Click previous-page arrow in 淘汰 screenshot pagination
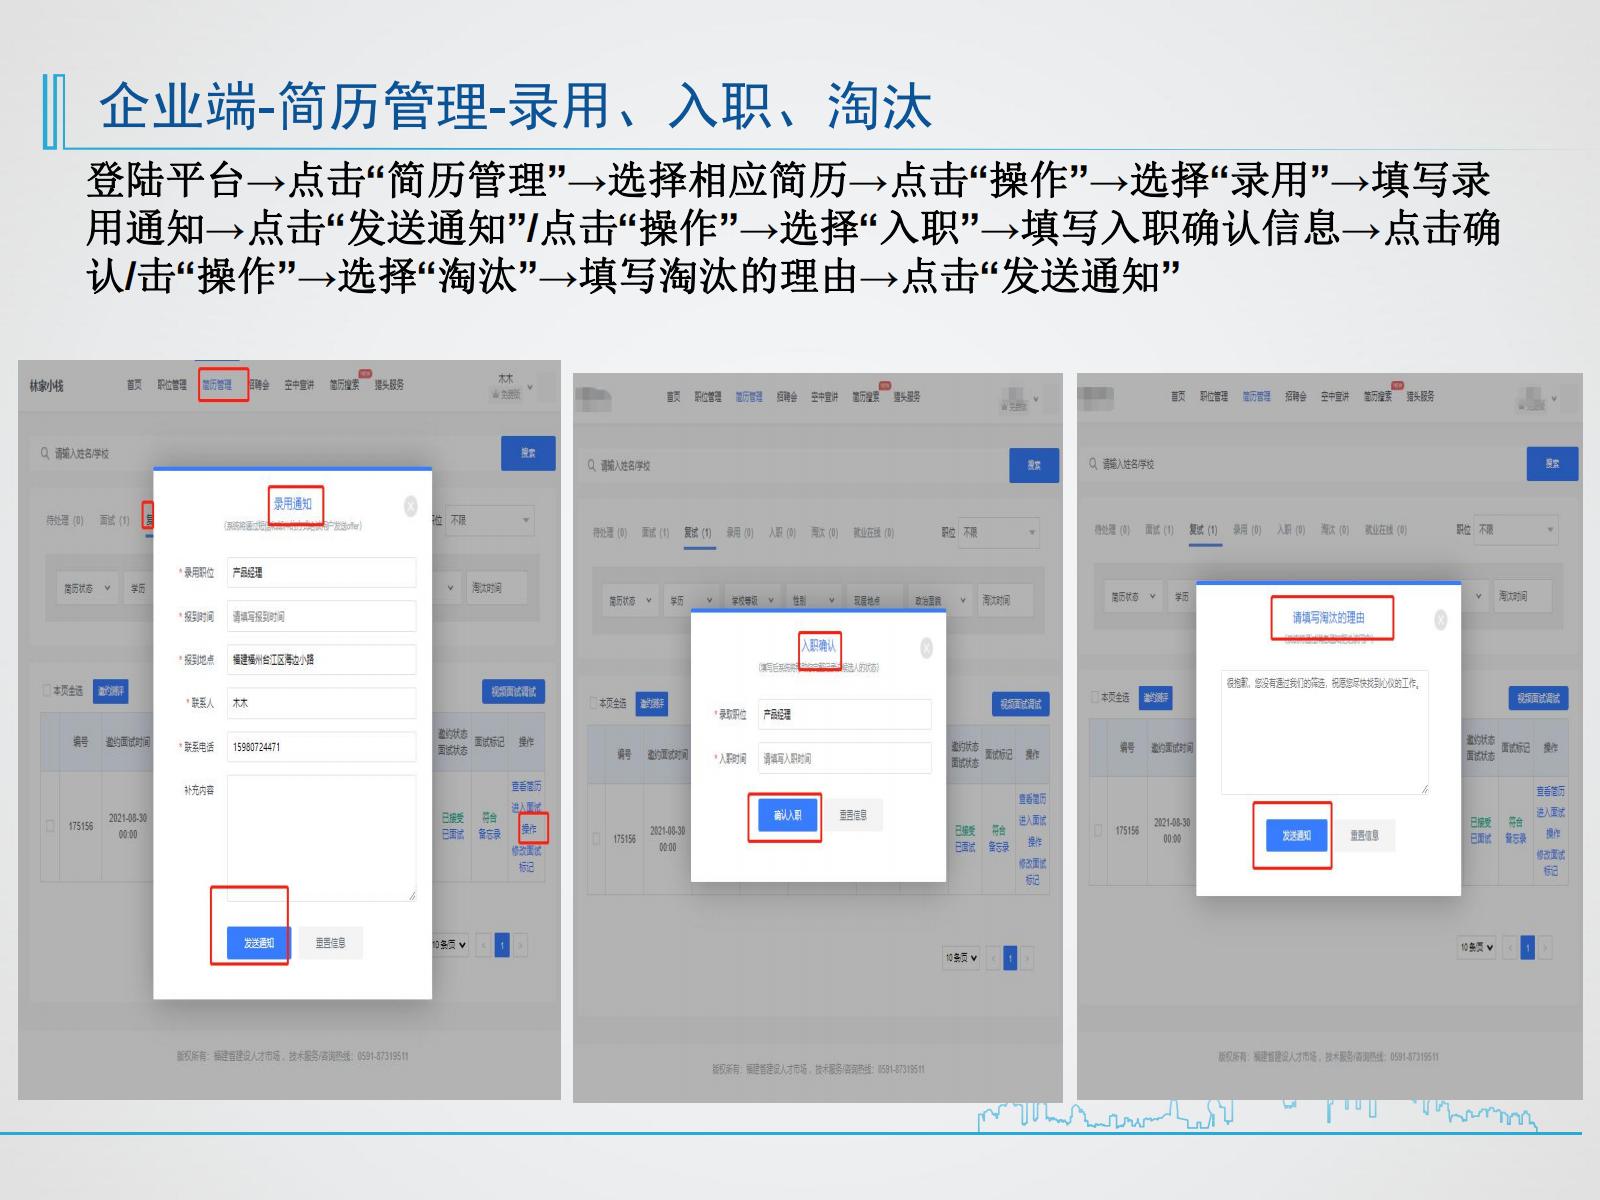This screenshot has height=1200, width=1600. [x=1509, y=947]
